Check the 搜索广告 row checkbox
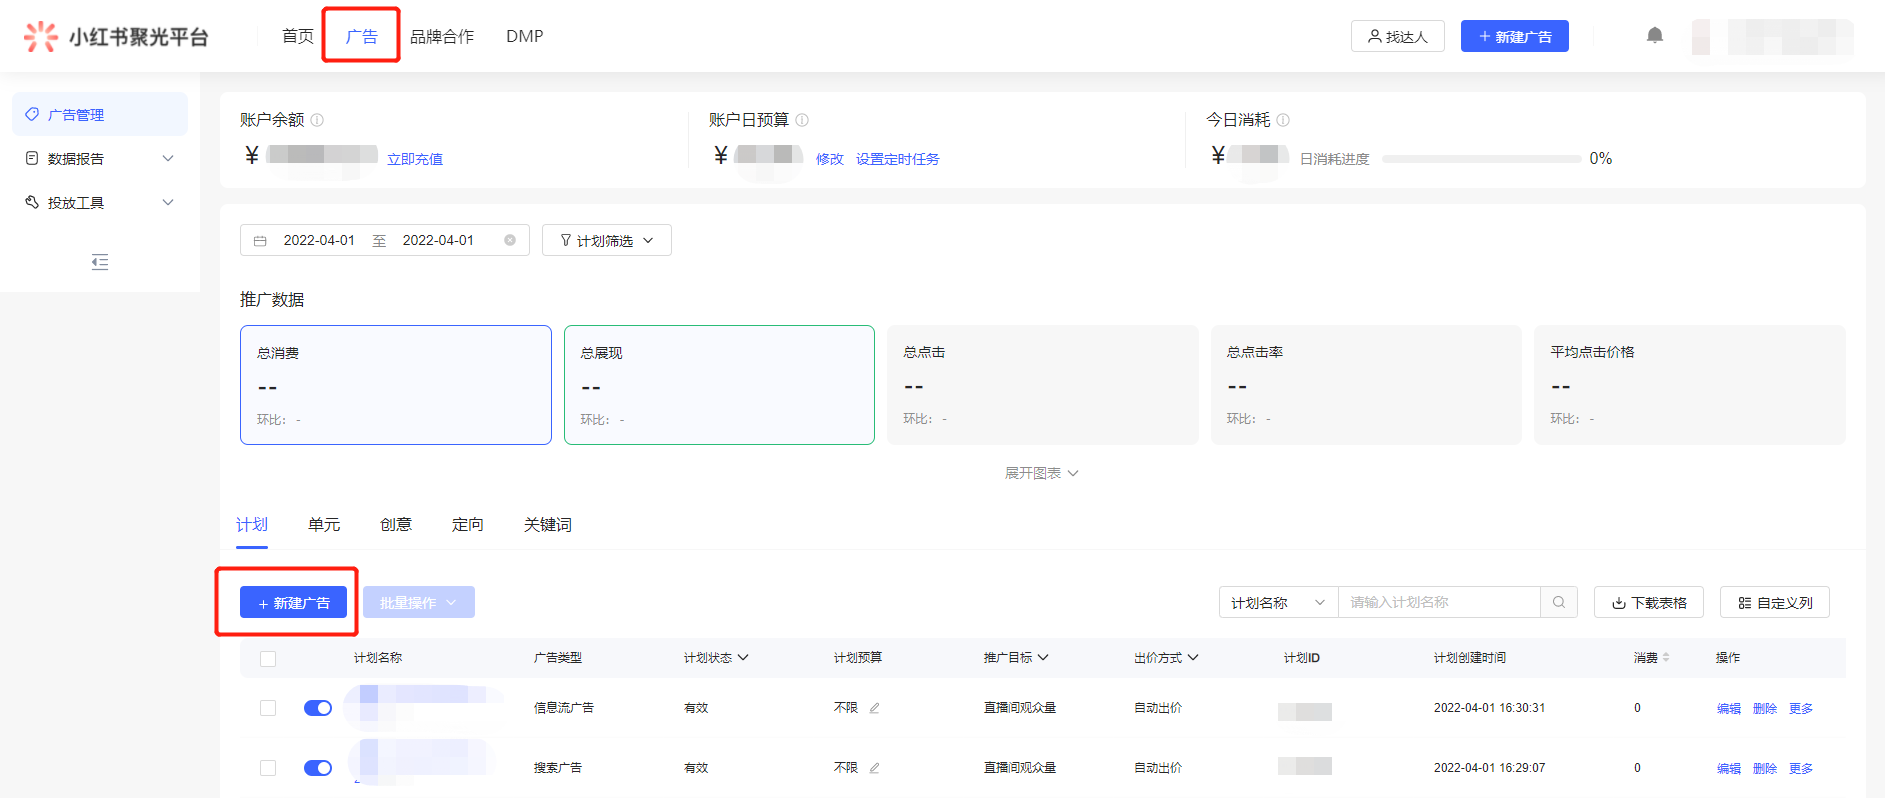Viewport: 1885px width, 798px height. [268, 768]
